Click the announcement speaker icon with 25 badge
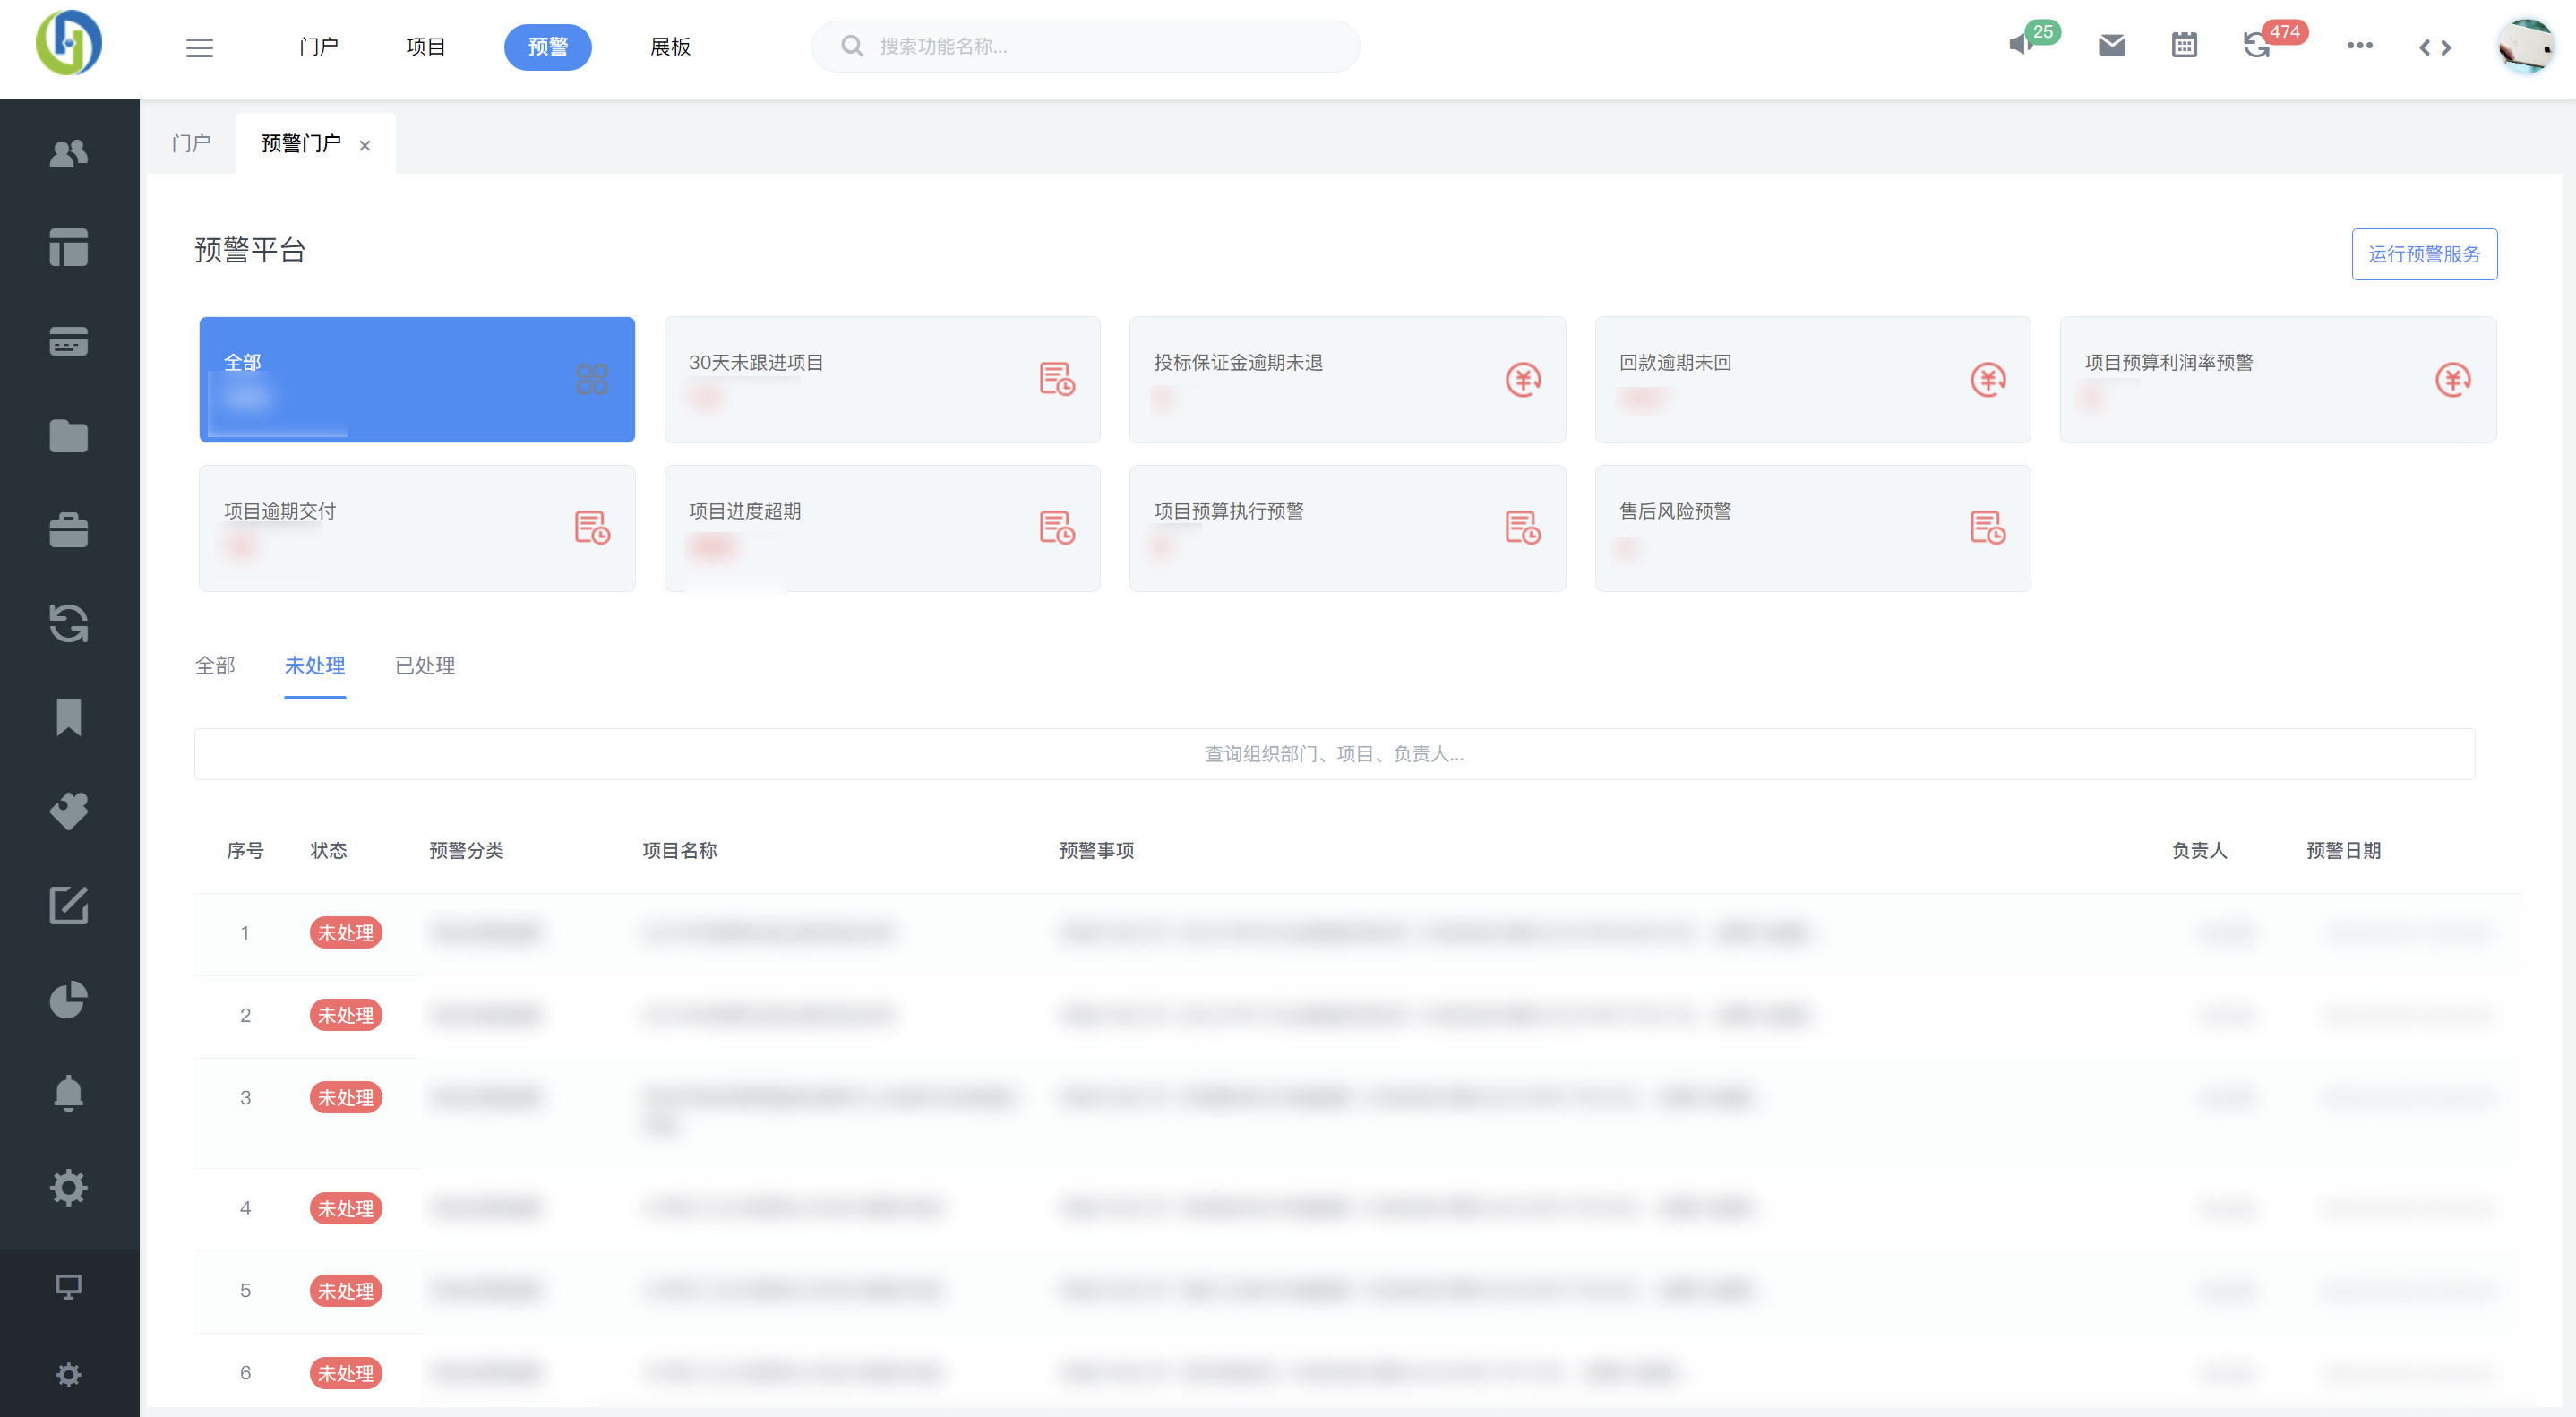Screen dimensions: 2576x1417 pos(2022,45)
